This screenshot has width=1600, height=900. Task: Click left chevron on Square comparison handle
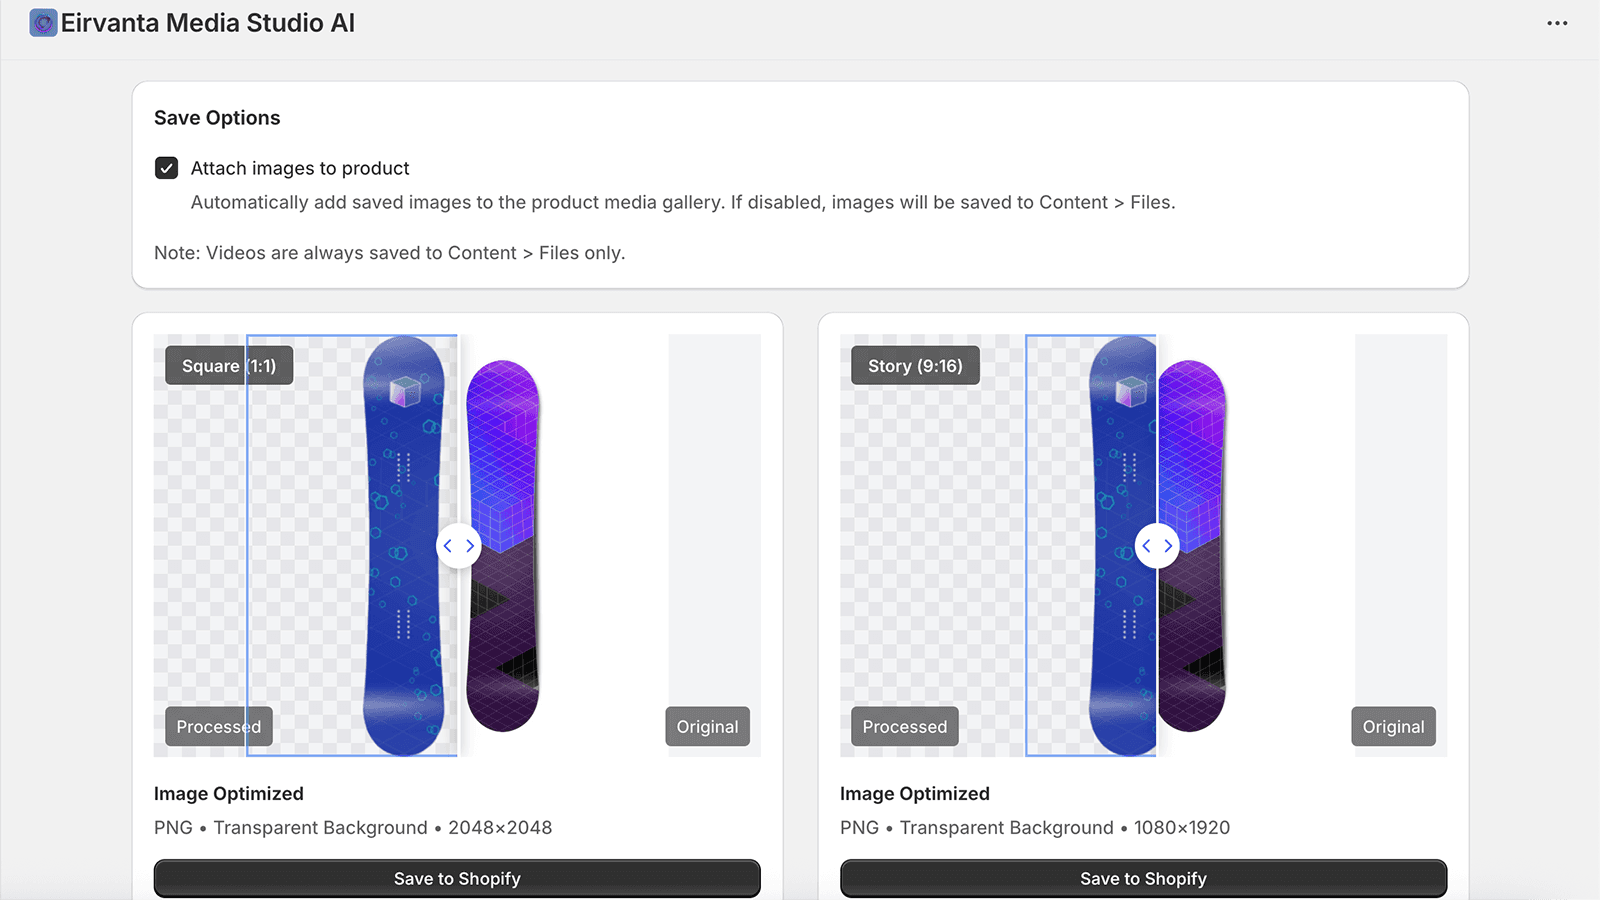[448, 546]
